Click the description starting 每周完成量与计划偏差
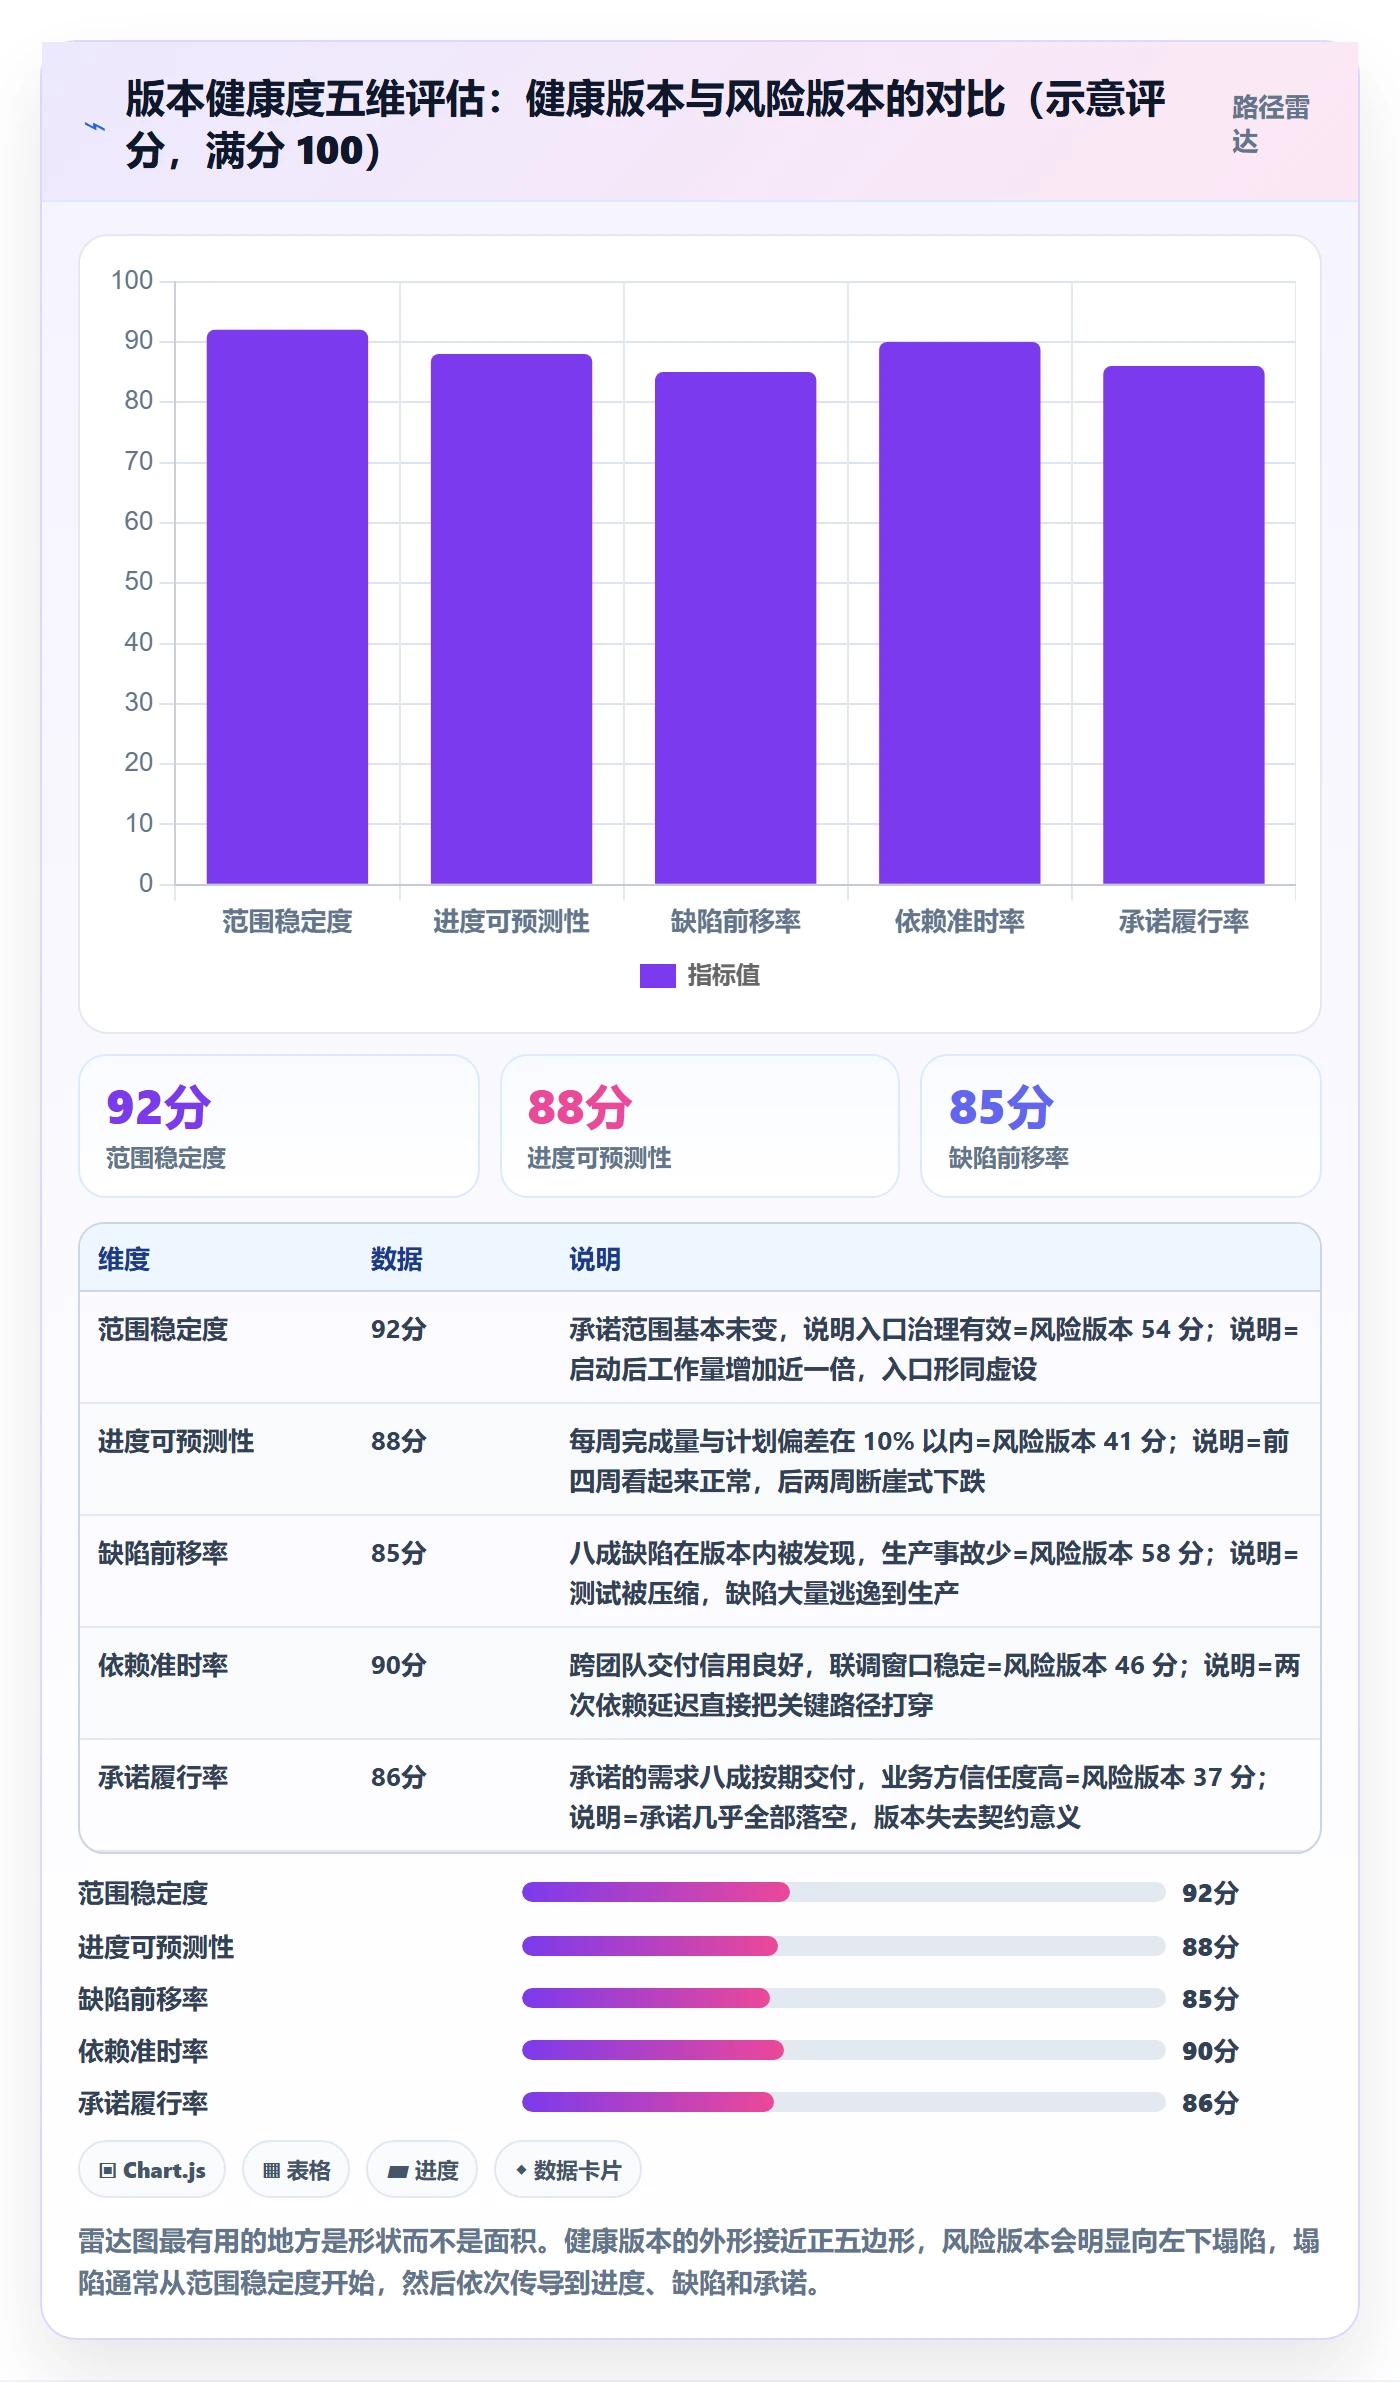The height and width of the screenshot is (2382, 1400). pos(930,1461)
